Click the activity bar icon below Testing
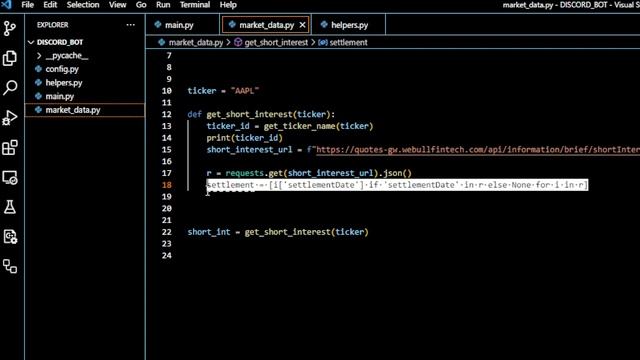This screenshot has width=640, height=360. pos(10,237)
